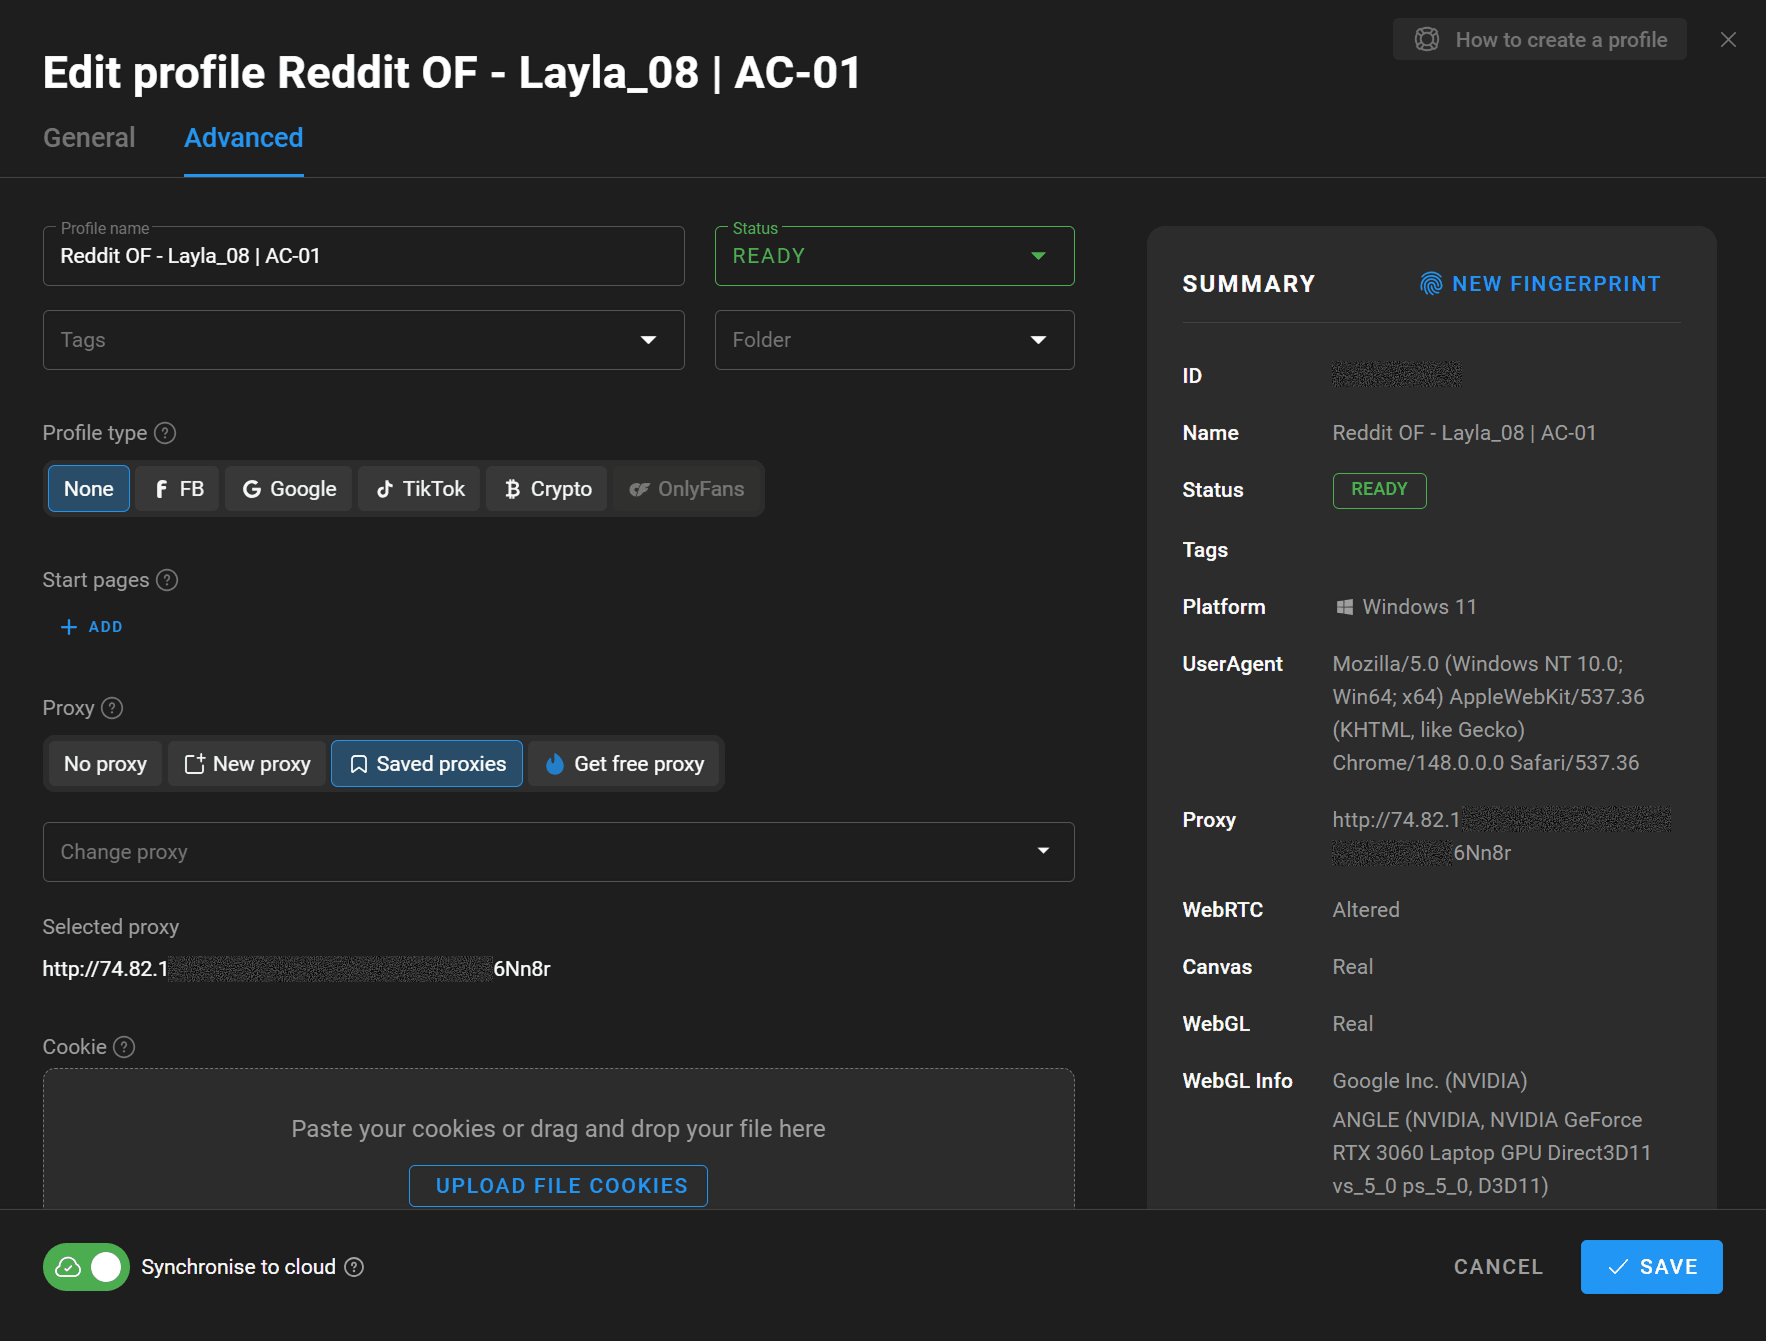
Task: Click the summary Name value text
Action: [x=1464, y=433]
